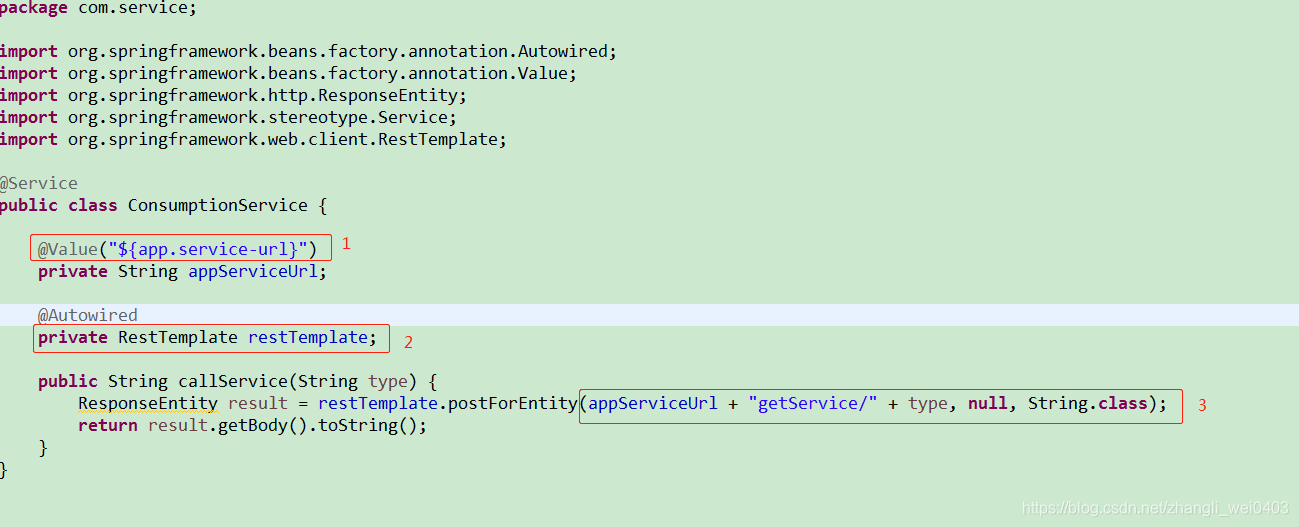Select the postForEntity method call

click(x=513, y=403)
